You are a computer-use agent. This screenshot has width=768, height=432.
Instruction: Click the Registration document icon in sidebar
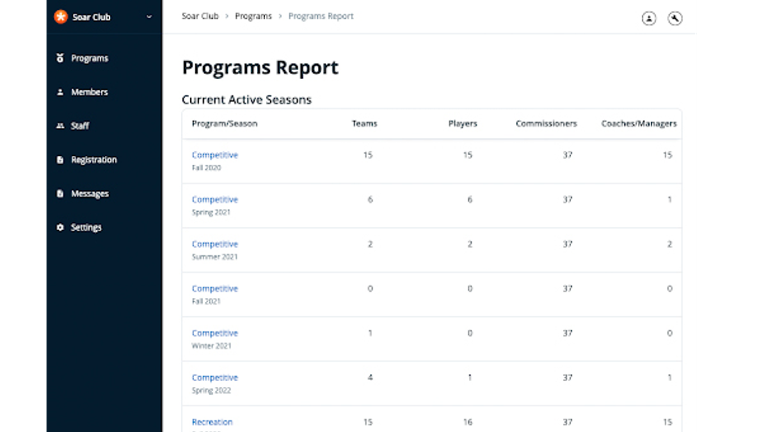pyautogui.click(x=60, y=160)
